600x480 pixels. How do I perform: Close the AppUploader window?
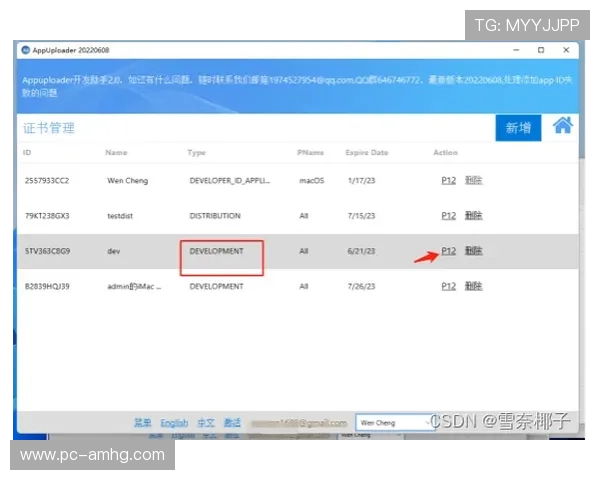566,50
